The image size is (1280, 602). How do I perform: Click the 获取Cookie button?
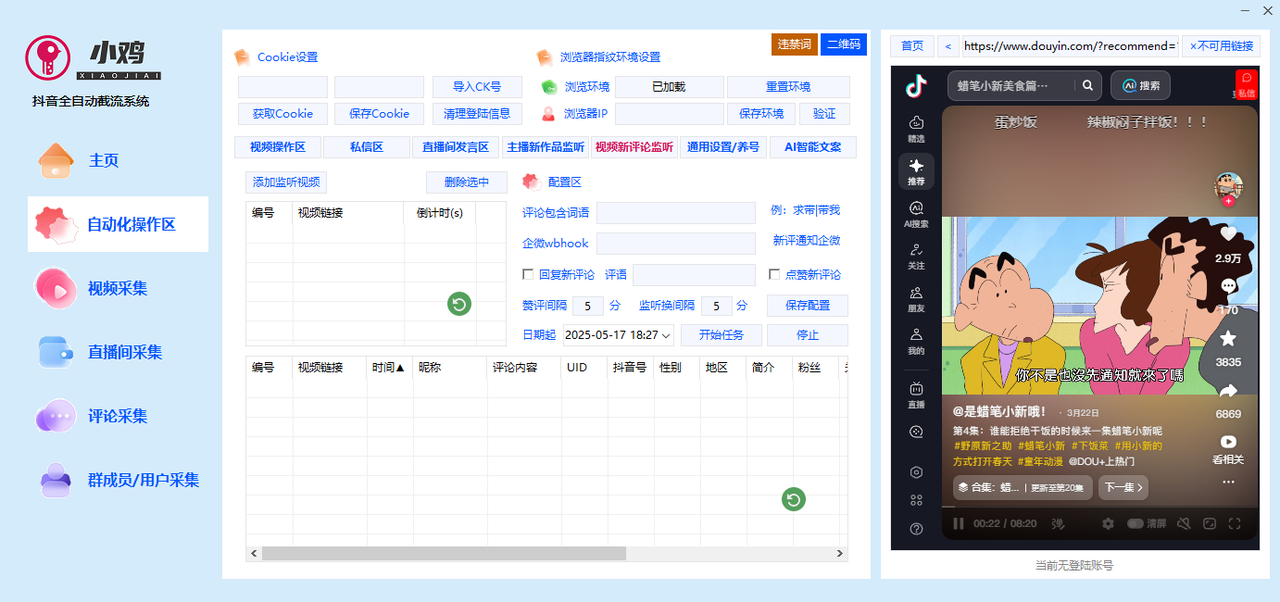tap(282, 114)
